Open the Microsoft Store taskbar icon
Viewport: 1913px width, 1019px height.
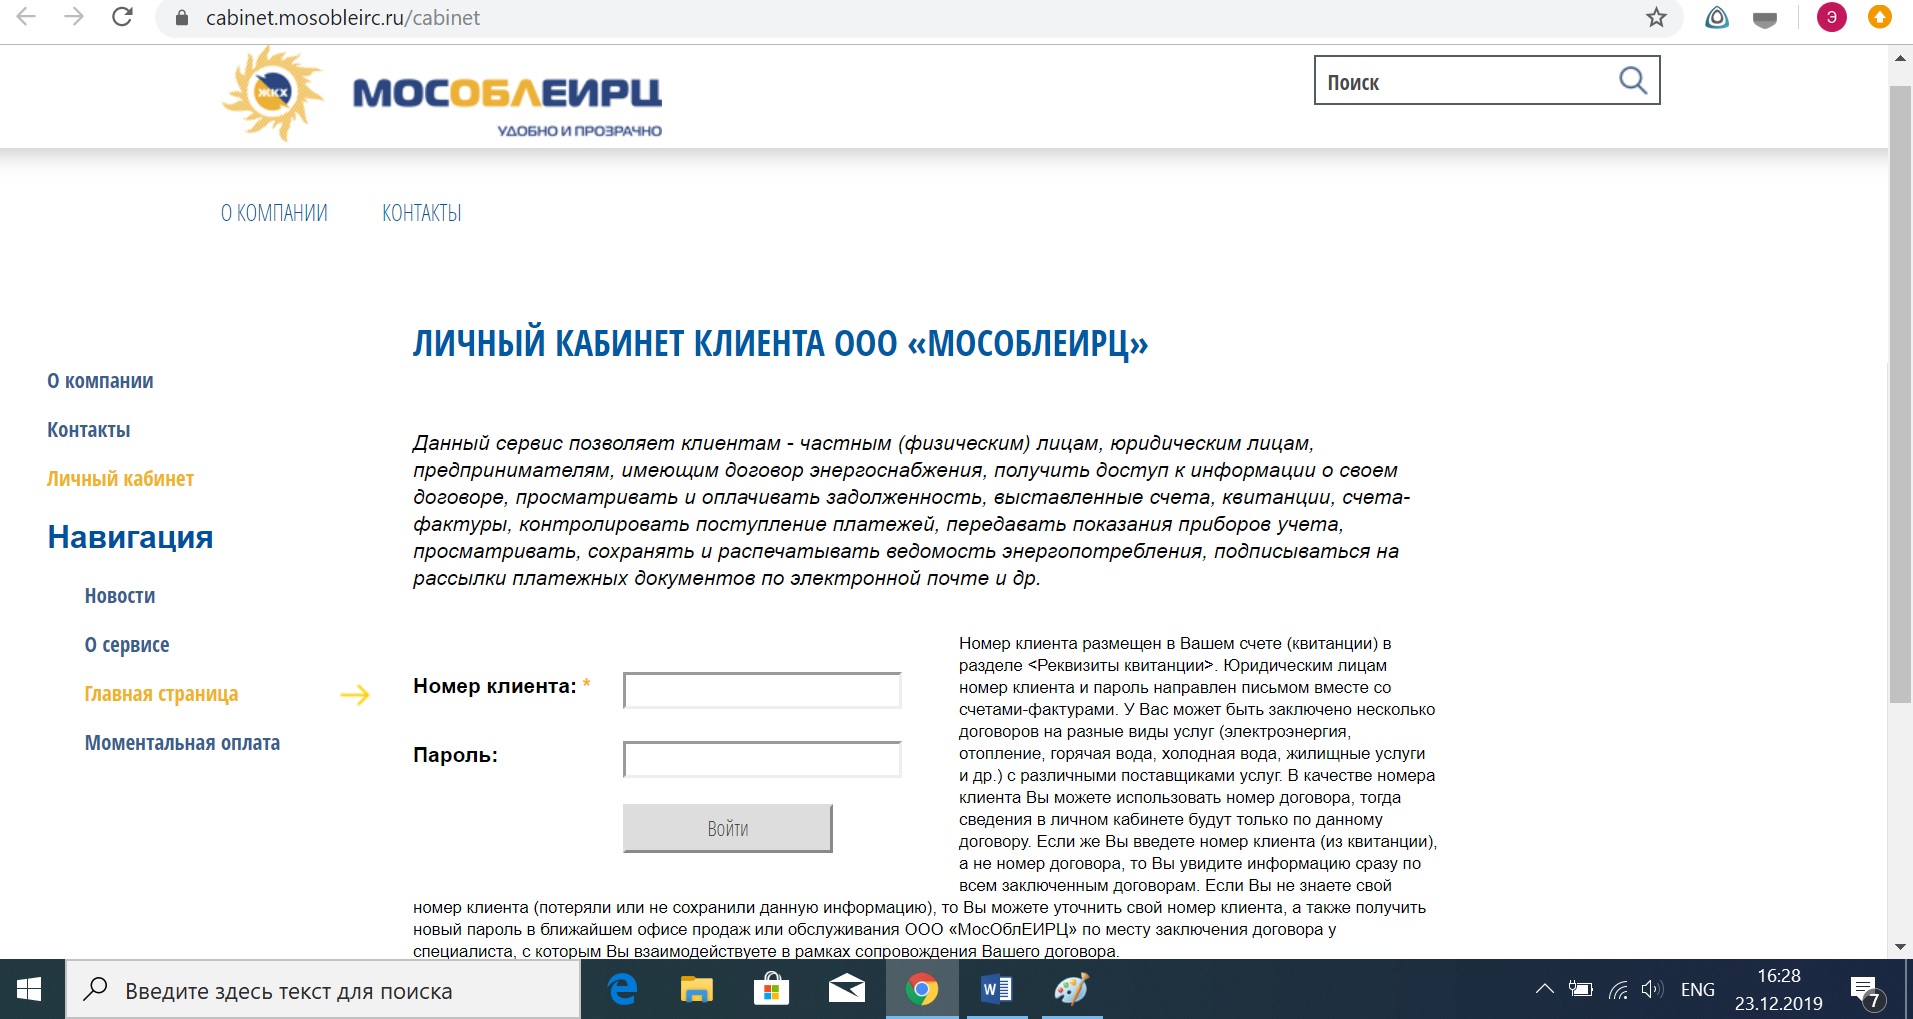click(x=771, y=990)
